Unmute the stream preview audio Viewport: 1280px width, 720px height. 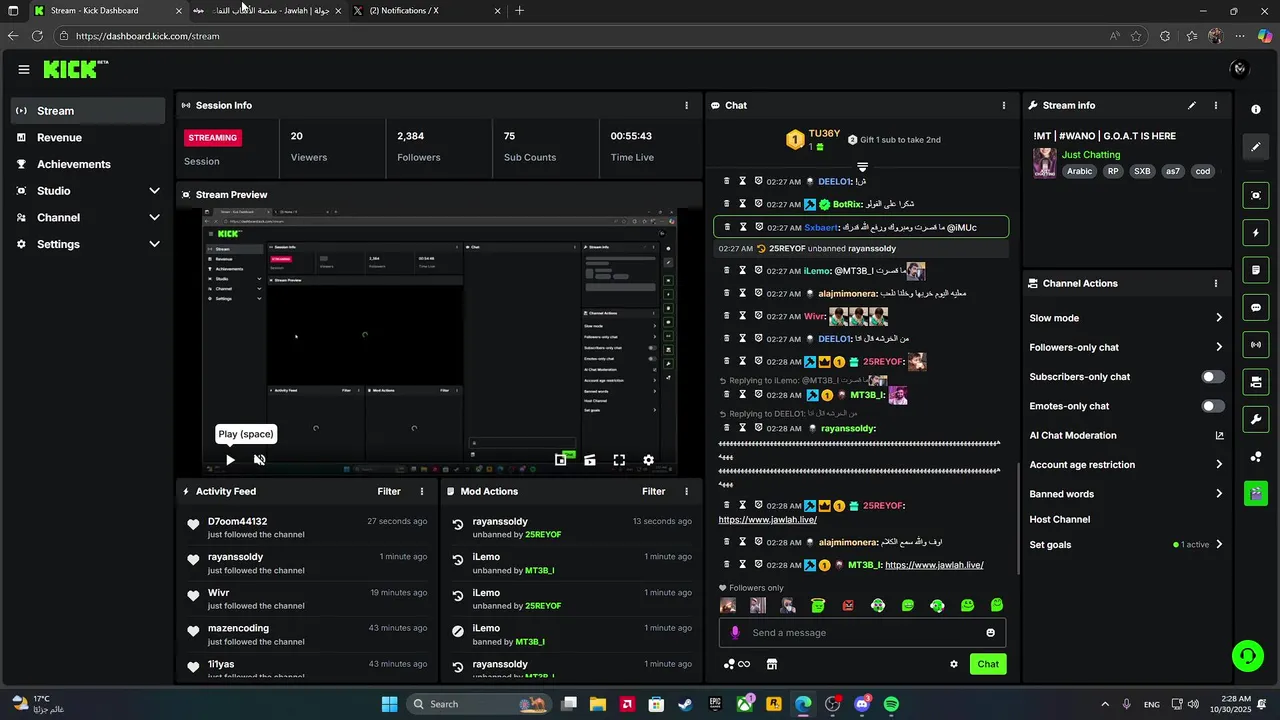pos(259,460)
